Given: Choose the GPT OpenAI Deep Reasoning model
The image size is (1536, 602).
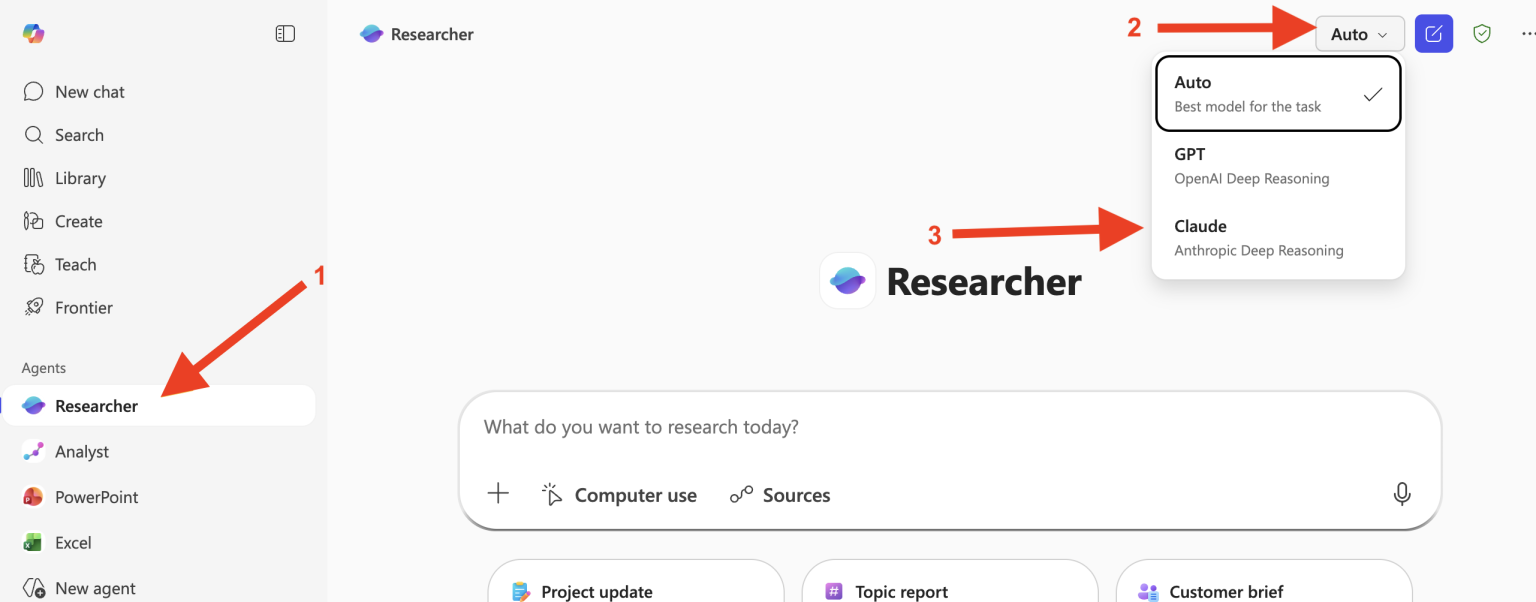Looking at the screenshot, I should click(1278, 166).
